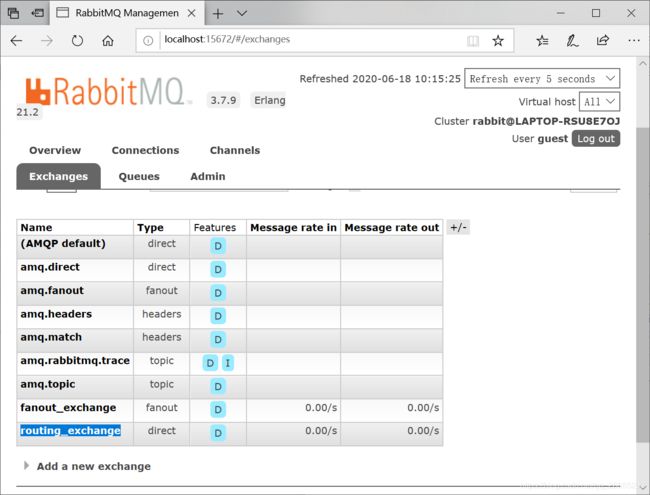
Task: Click the set-aside tabs icon
Action: (x=13, y=13)
